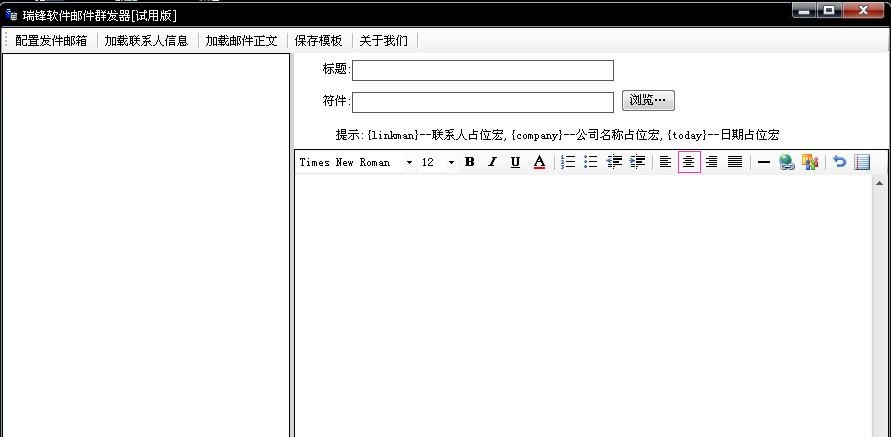Insert a horizontal line
The image size is (891, 437).
(x=764, y=162)
